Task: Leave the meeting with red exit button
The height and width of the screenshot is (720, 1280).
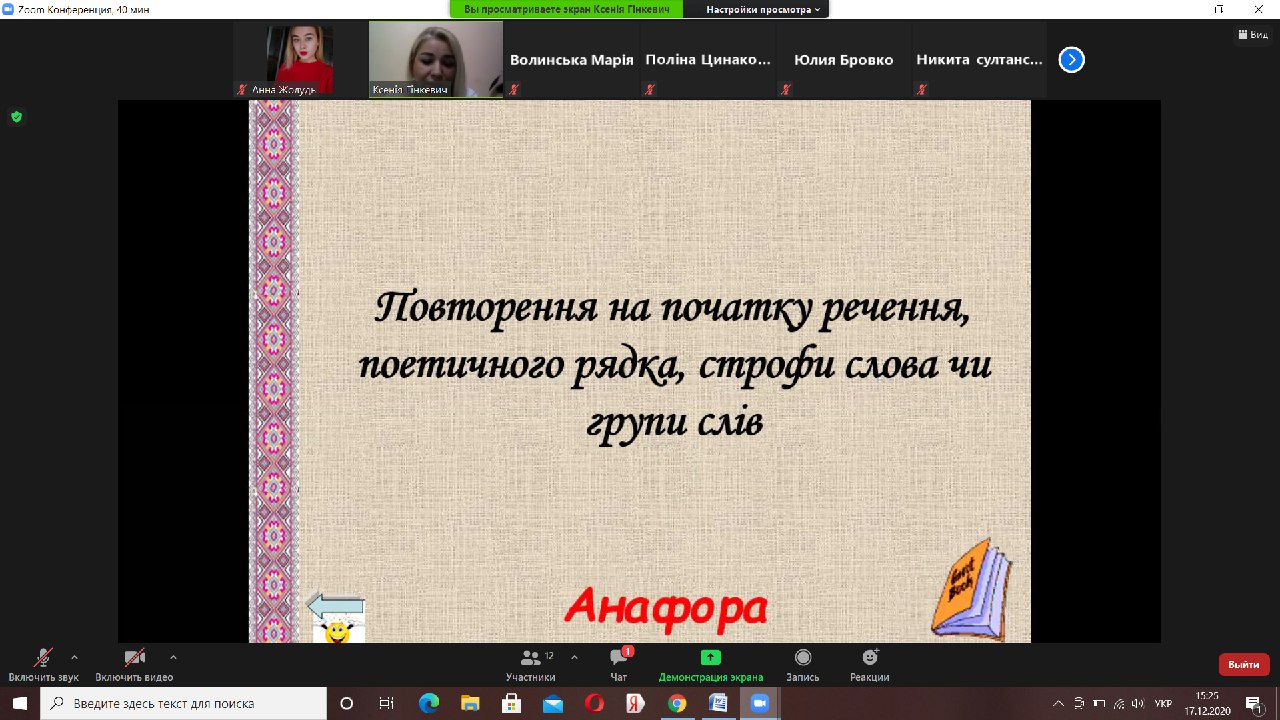Action: click(1243, 664)
